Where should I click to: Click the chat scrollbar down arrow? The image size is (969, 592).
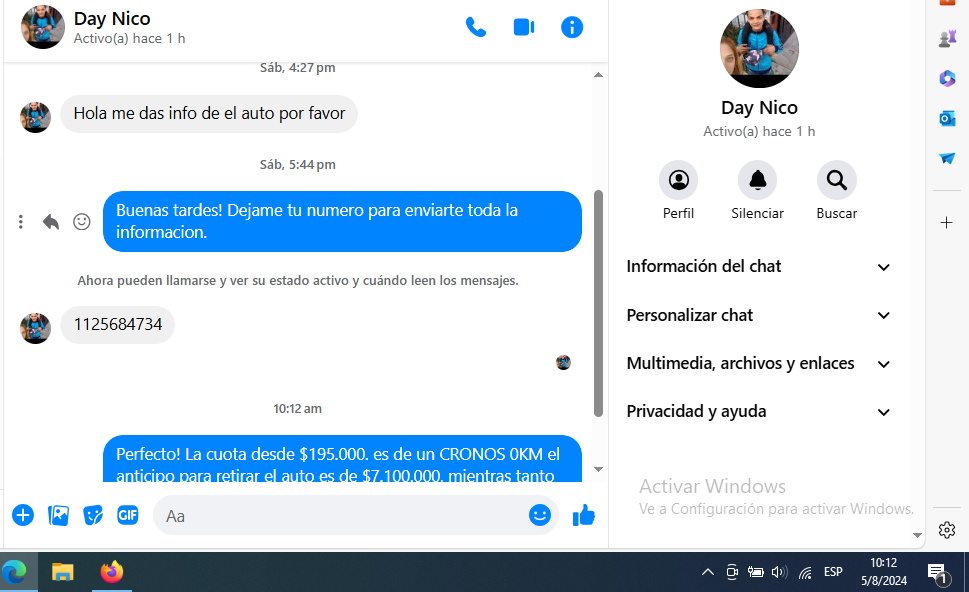point(598,470)
